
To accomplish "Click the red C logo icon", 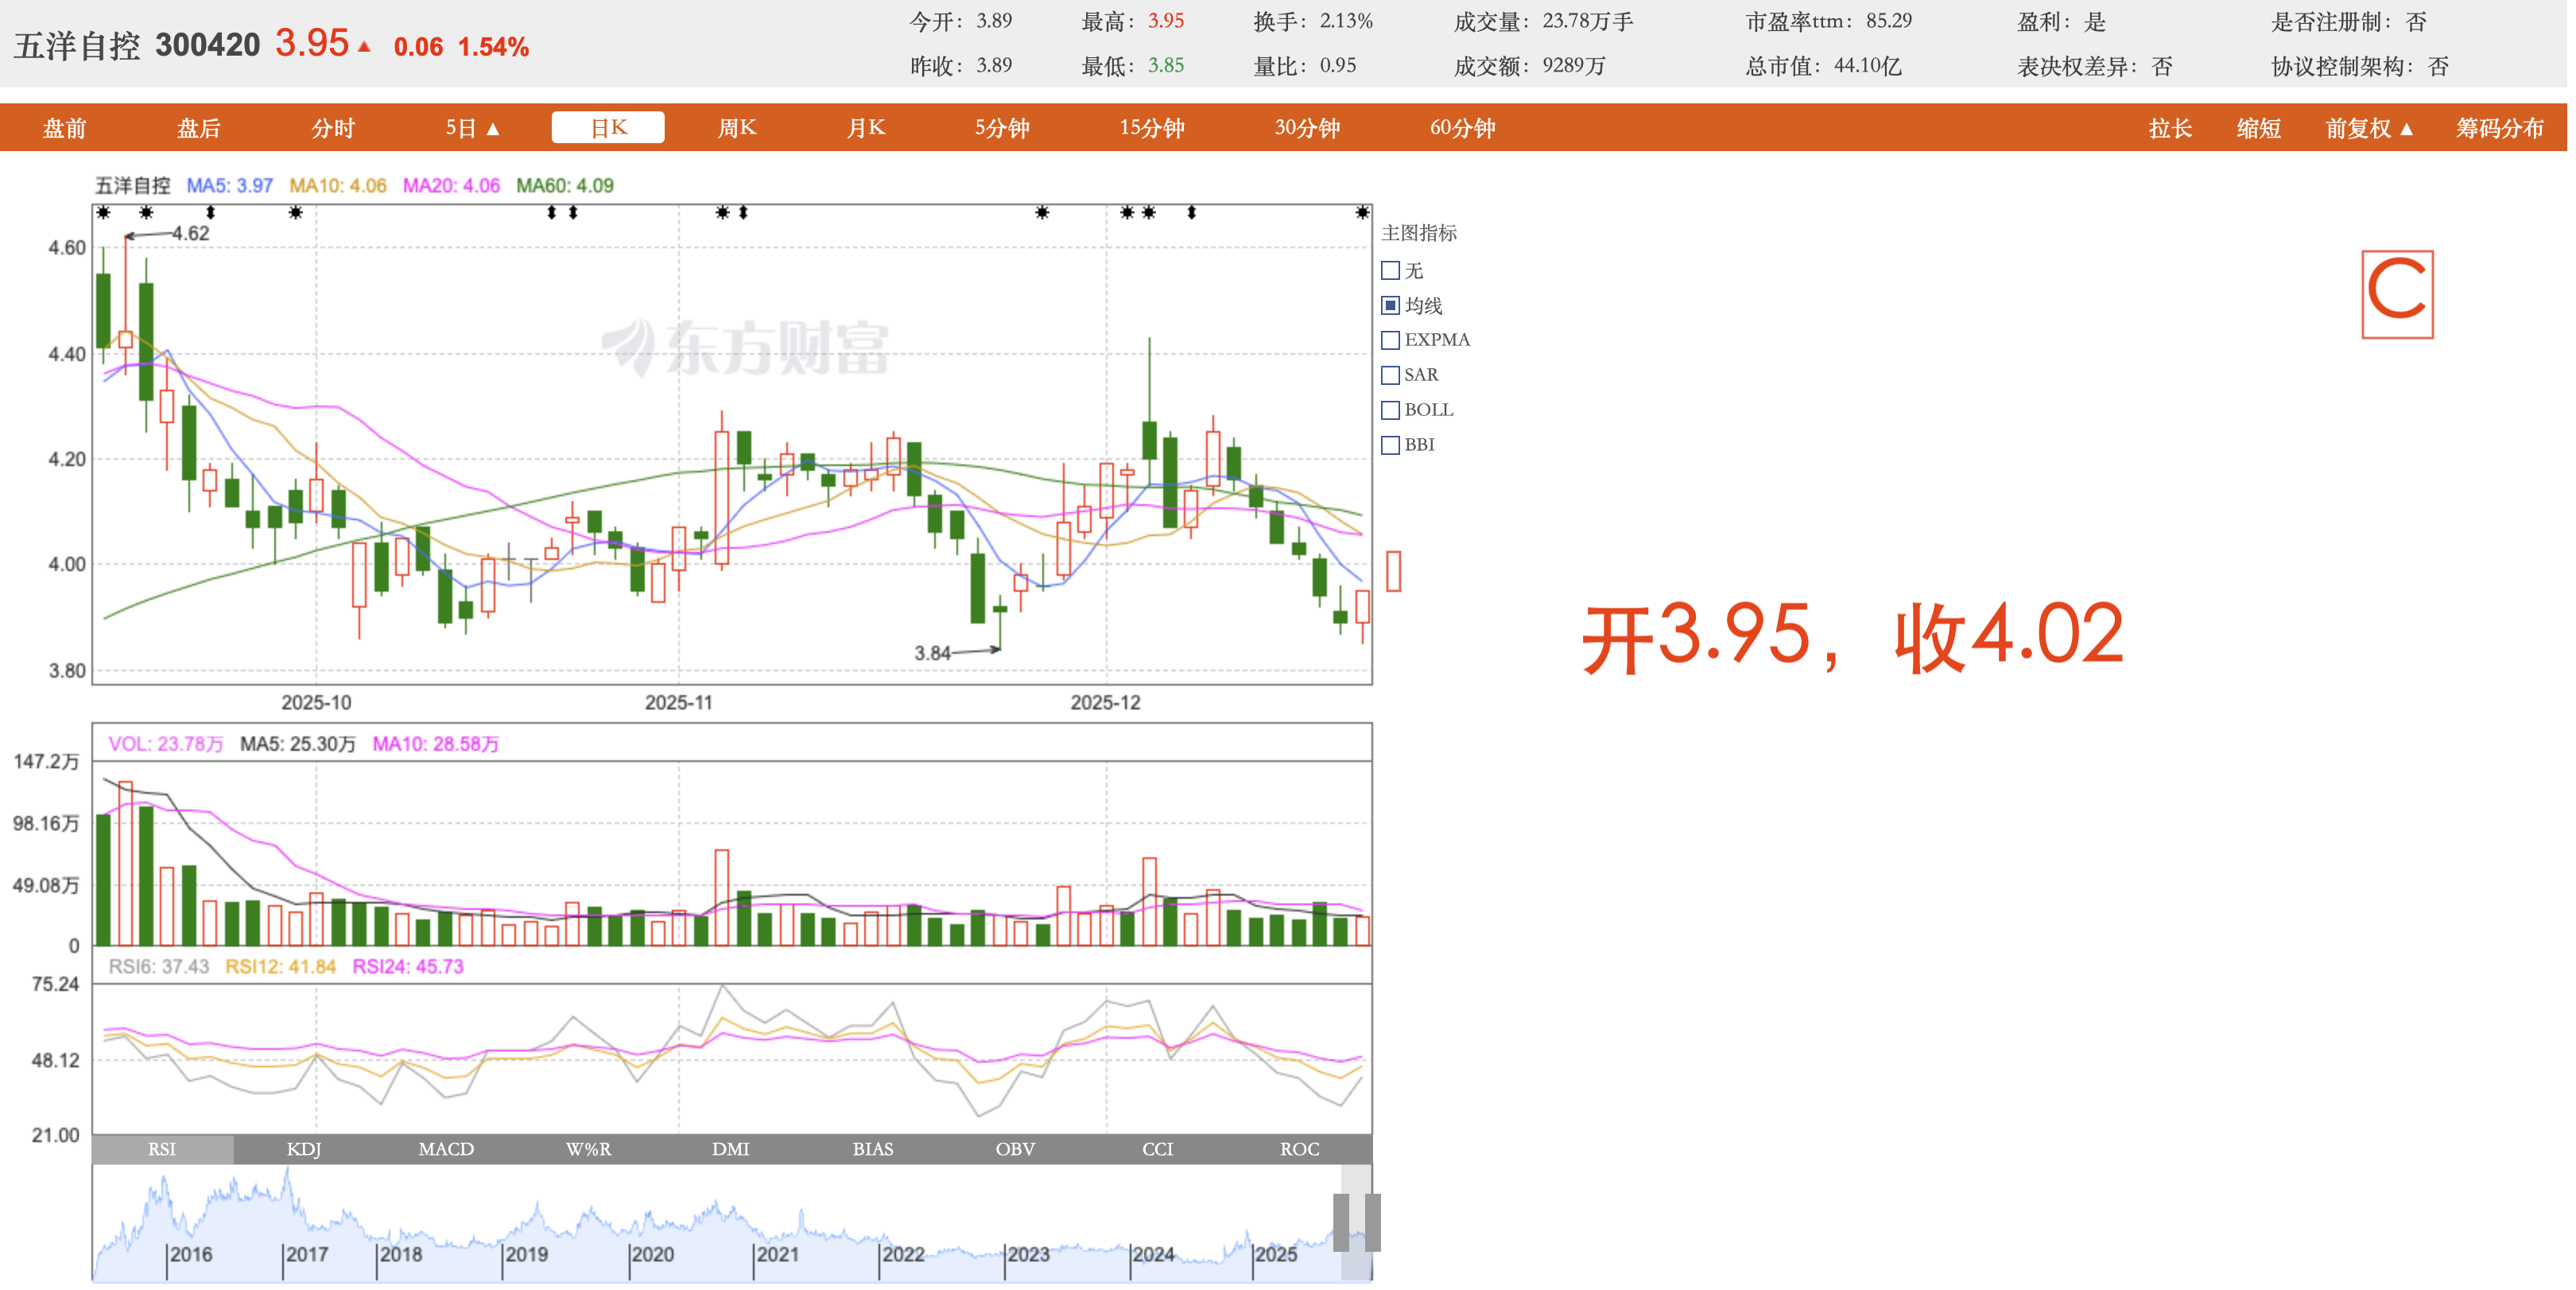I will click(x=2396, y=294).
